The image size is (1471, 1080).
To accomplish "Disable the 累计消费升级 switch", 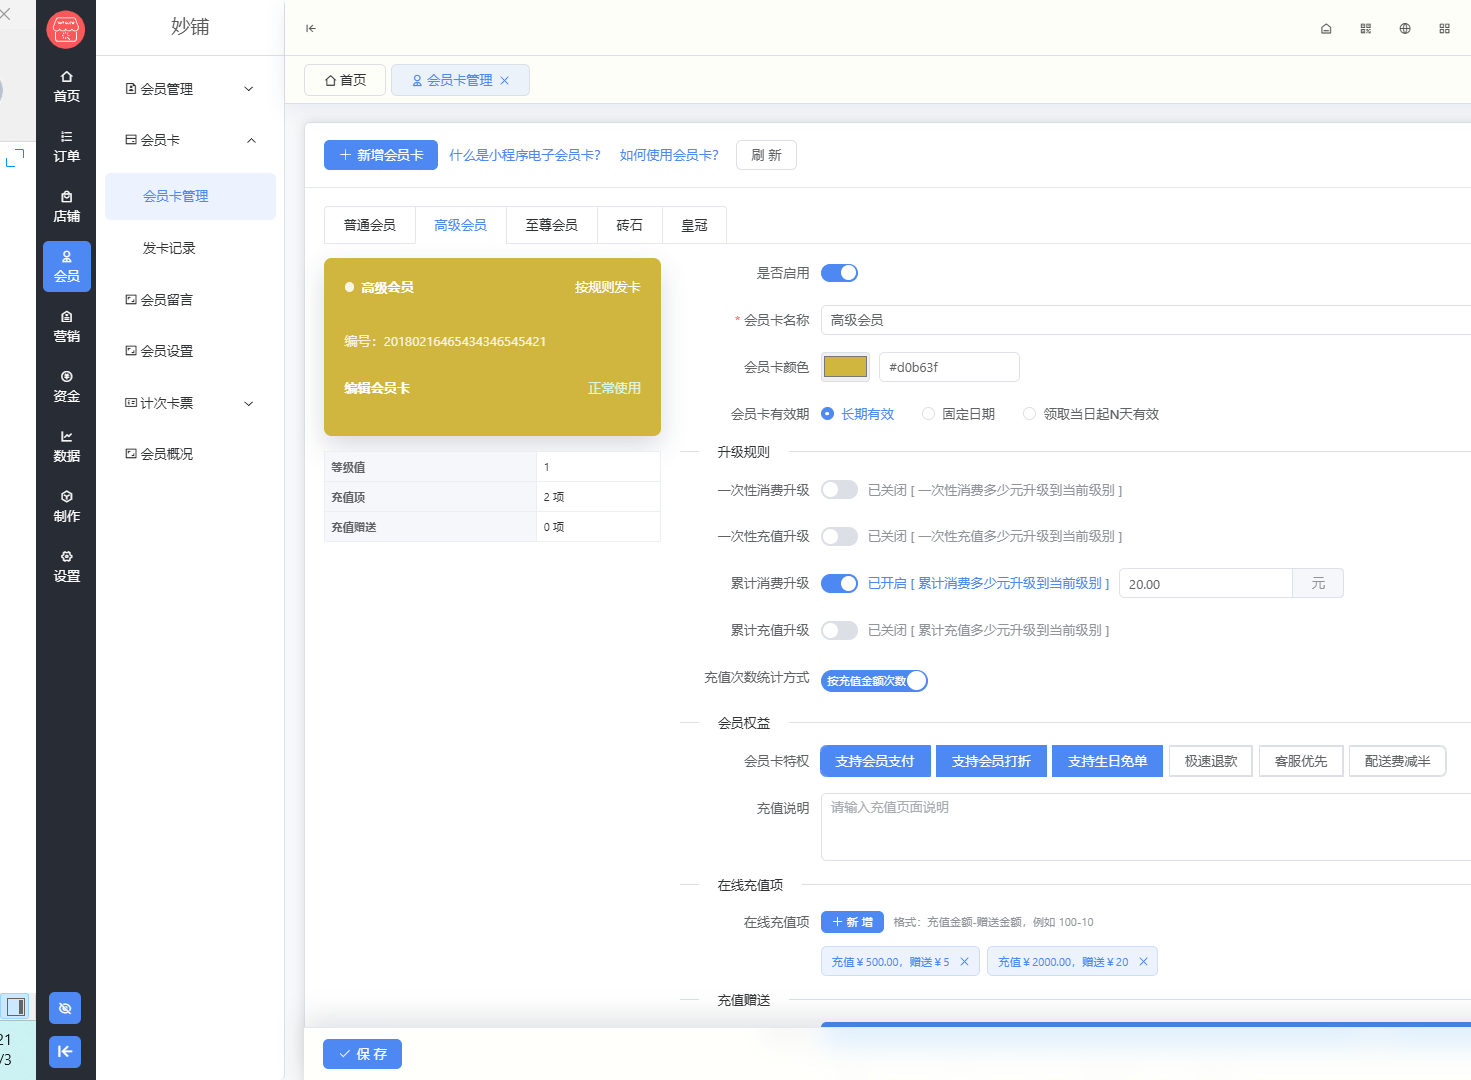I will (x=839, y=584).
